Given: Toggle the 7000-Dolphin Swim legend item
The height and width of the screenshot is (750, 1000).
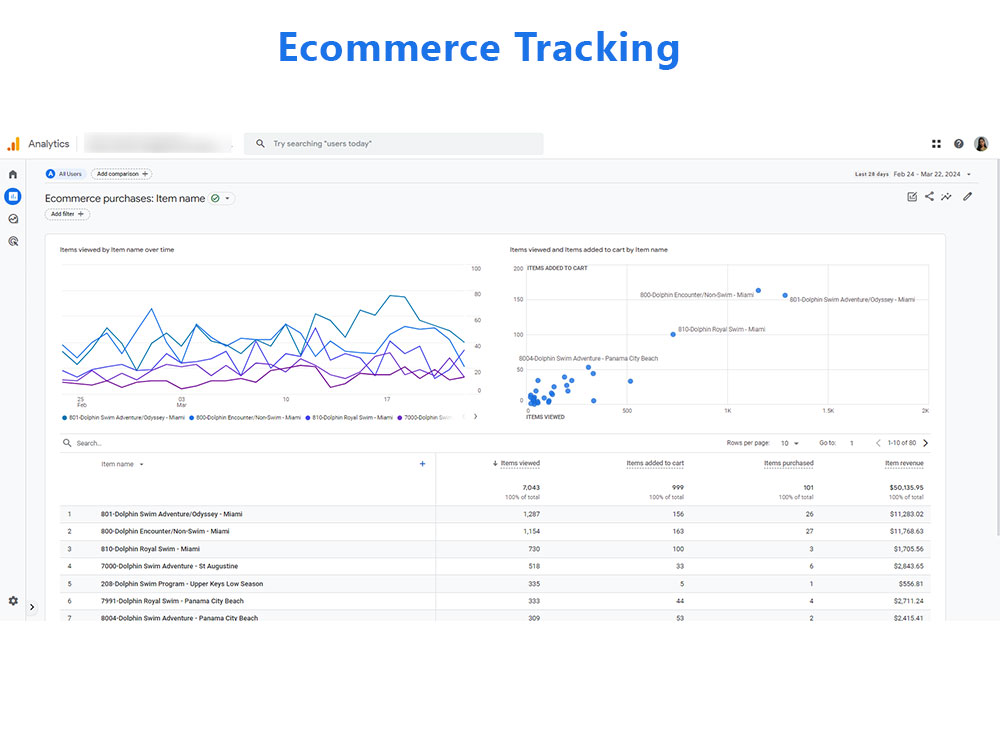Looking at the screenshot, I should (x=425, y=418).
